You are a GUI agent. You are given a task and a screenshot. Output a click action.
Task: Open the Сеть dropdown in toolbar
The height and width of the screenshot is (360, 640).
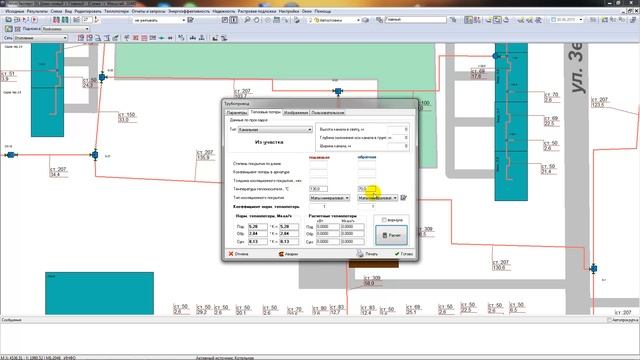pos(40,38)
